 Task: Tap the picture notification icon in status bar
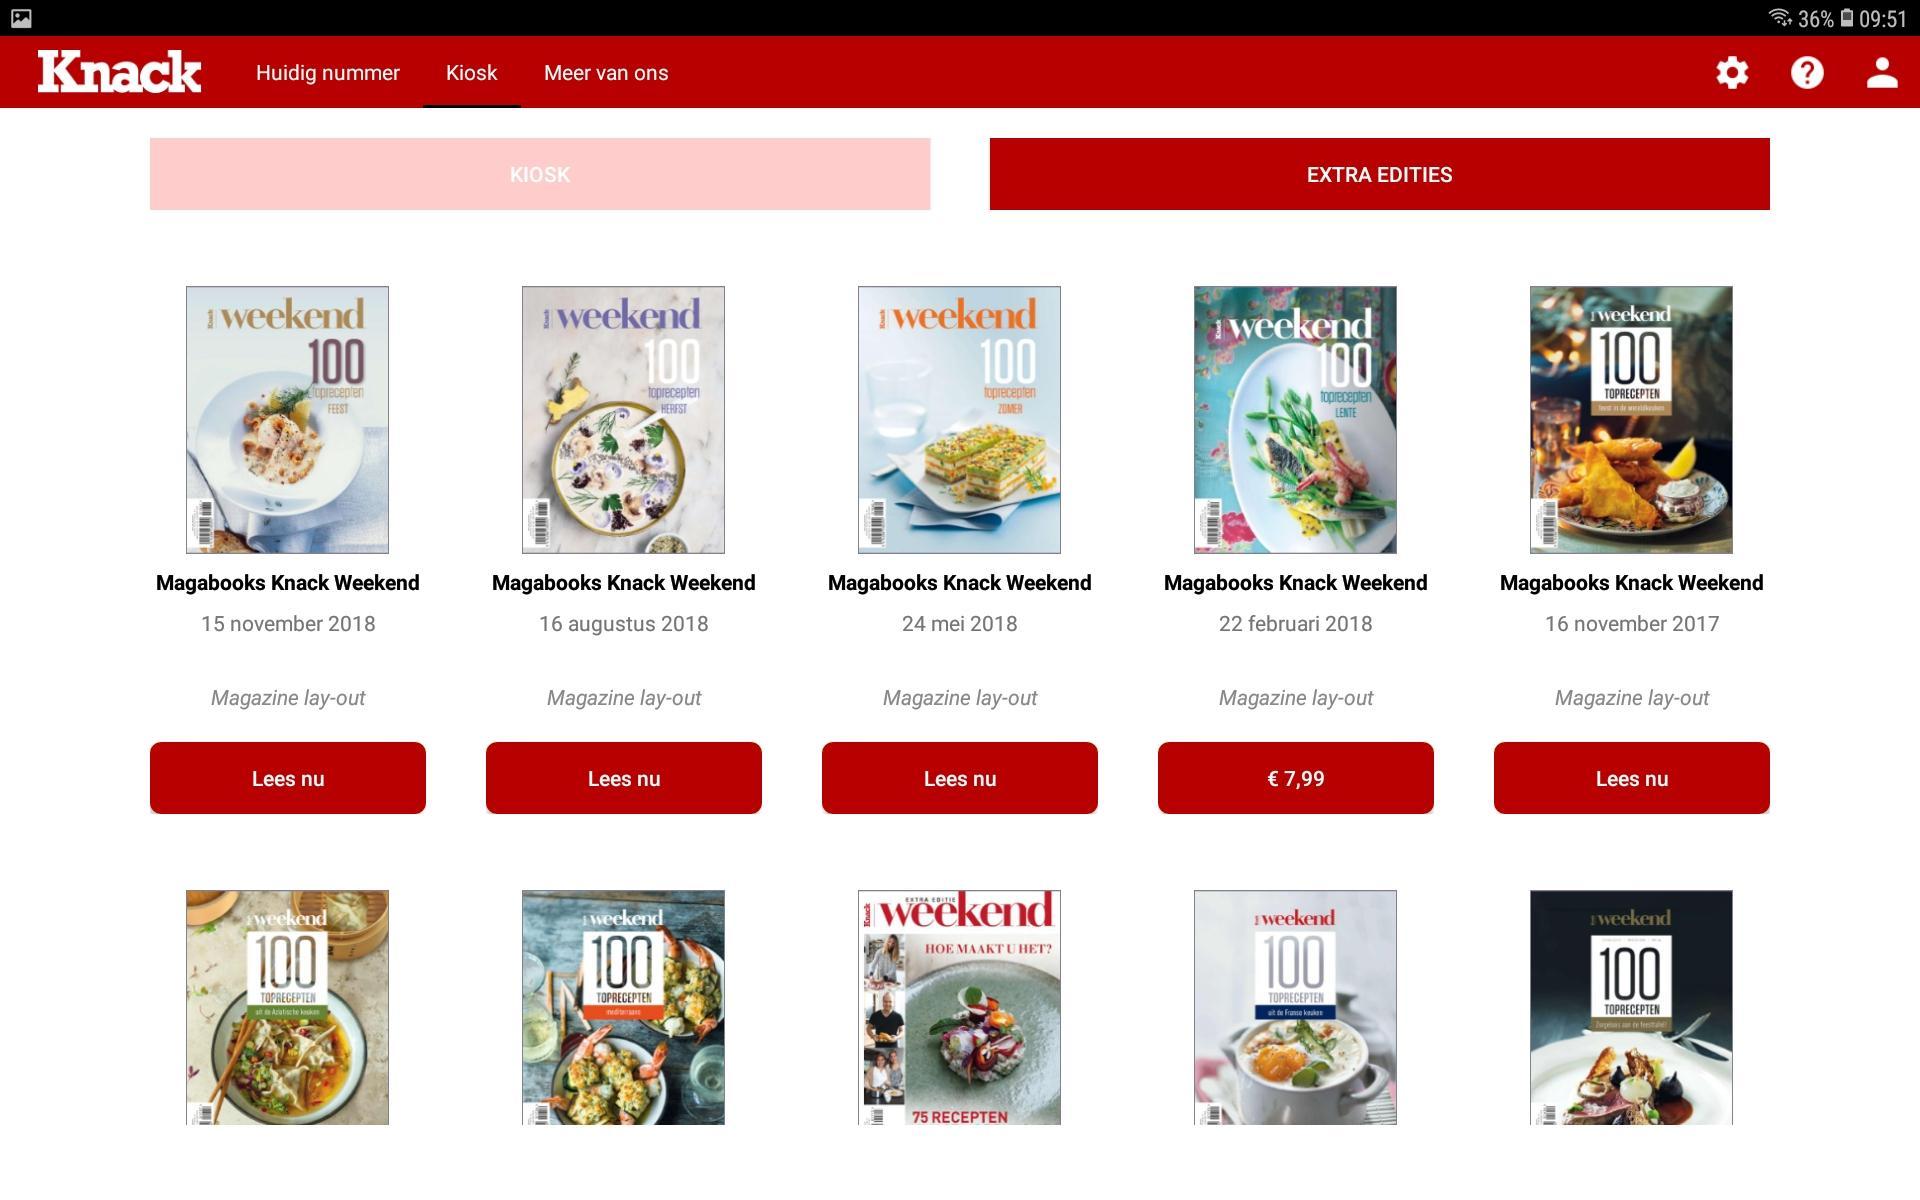pos(21,18)
